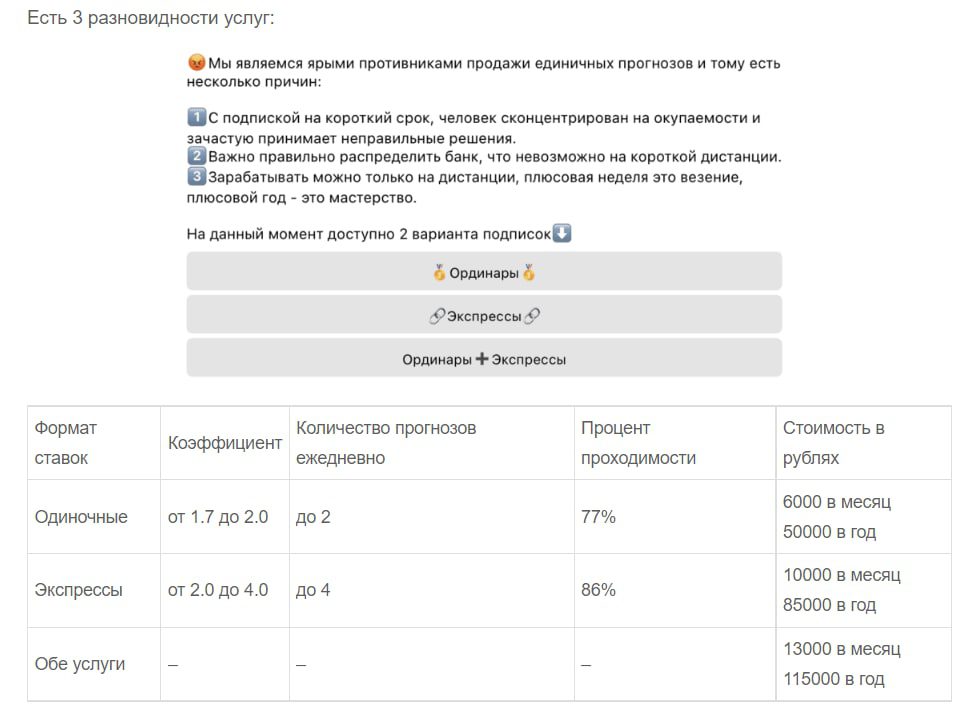Click the Процент проходимости header cell
The height and width of the screenshot is (704, 963).
click(x=675, y=443)
